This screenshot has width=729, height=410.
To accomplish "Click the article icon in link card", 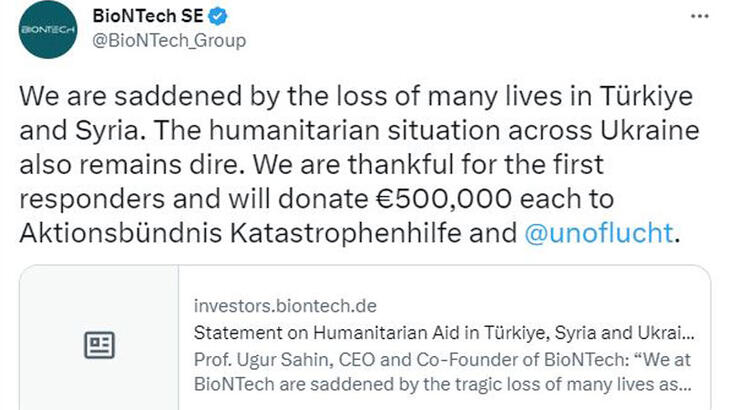I will [98, 345].
